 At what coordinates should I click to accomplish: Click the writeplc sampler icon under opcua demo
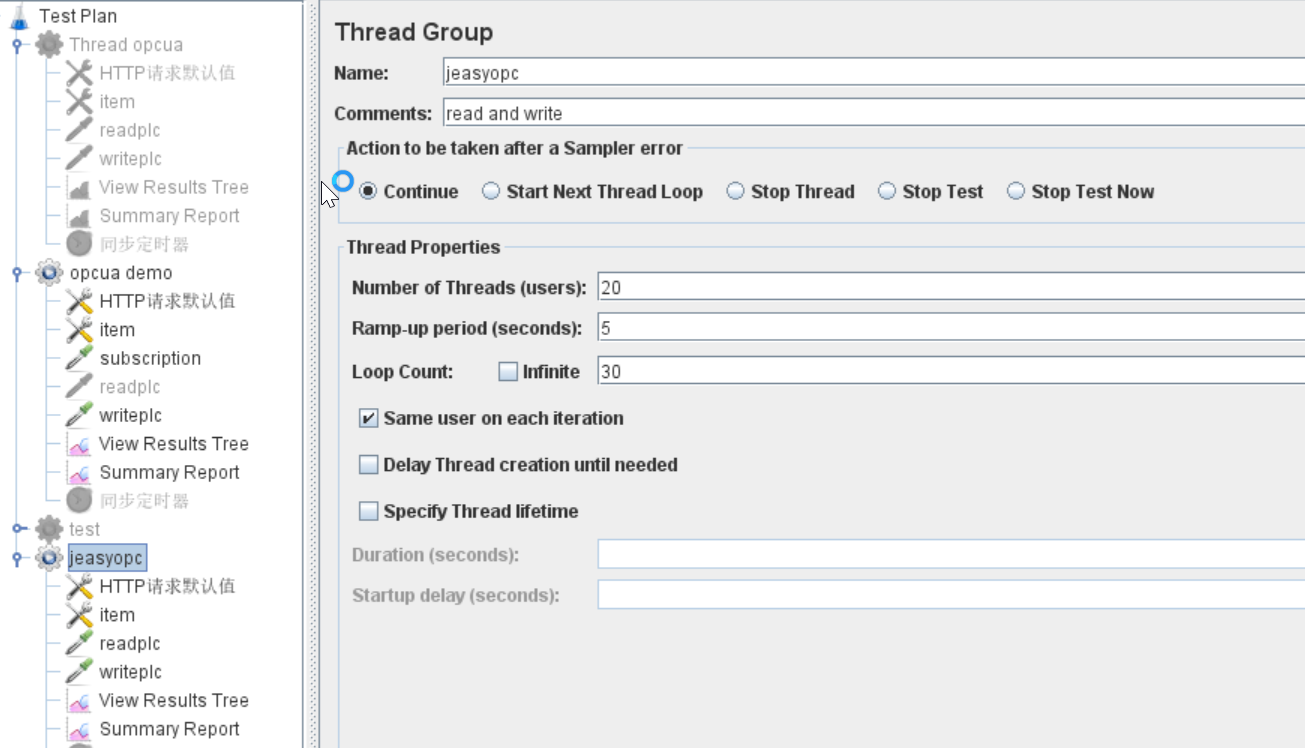pos(81,415)
